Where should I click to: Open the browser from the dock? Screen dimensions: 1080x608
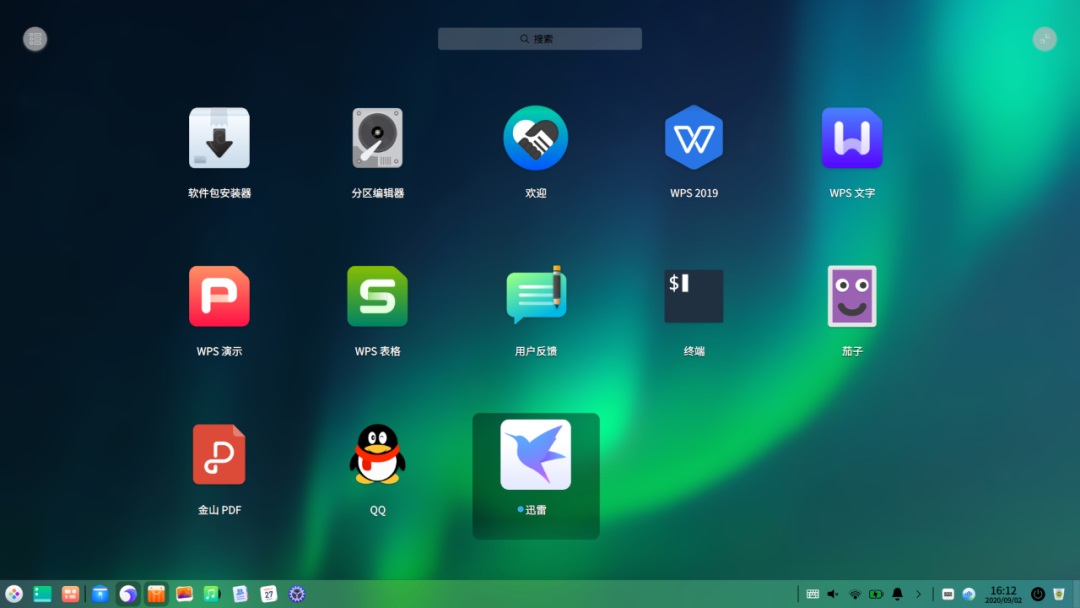(127, 594)
